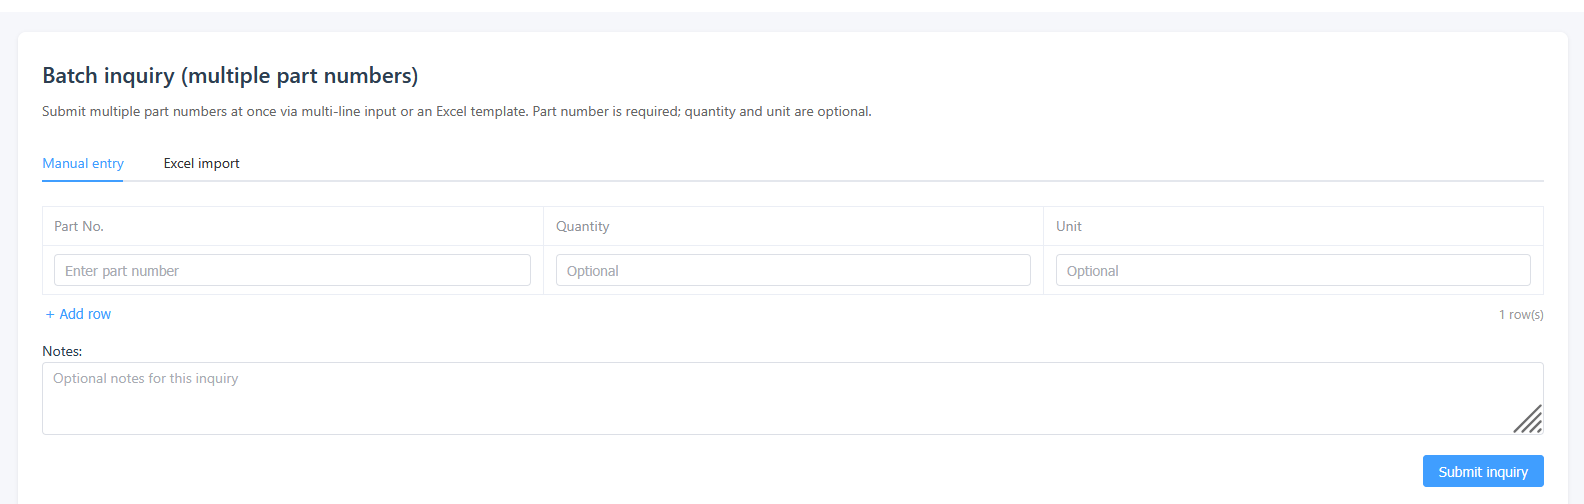Click the Part No. column header
The image size is (1584, 504).
79,226
